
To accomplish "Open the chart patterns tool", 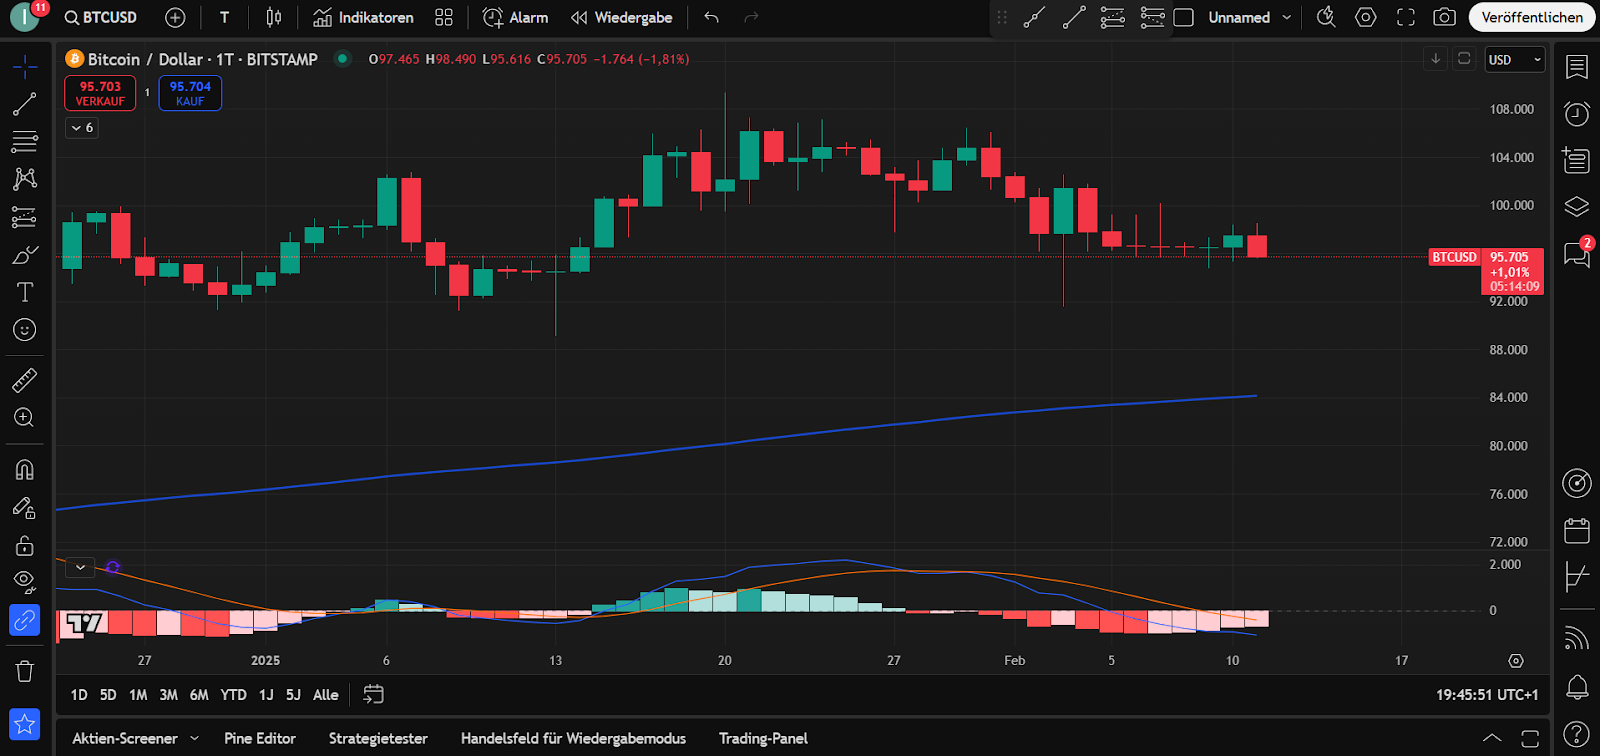I will point(25,179).
